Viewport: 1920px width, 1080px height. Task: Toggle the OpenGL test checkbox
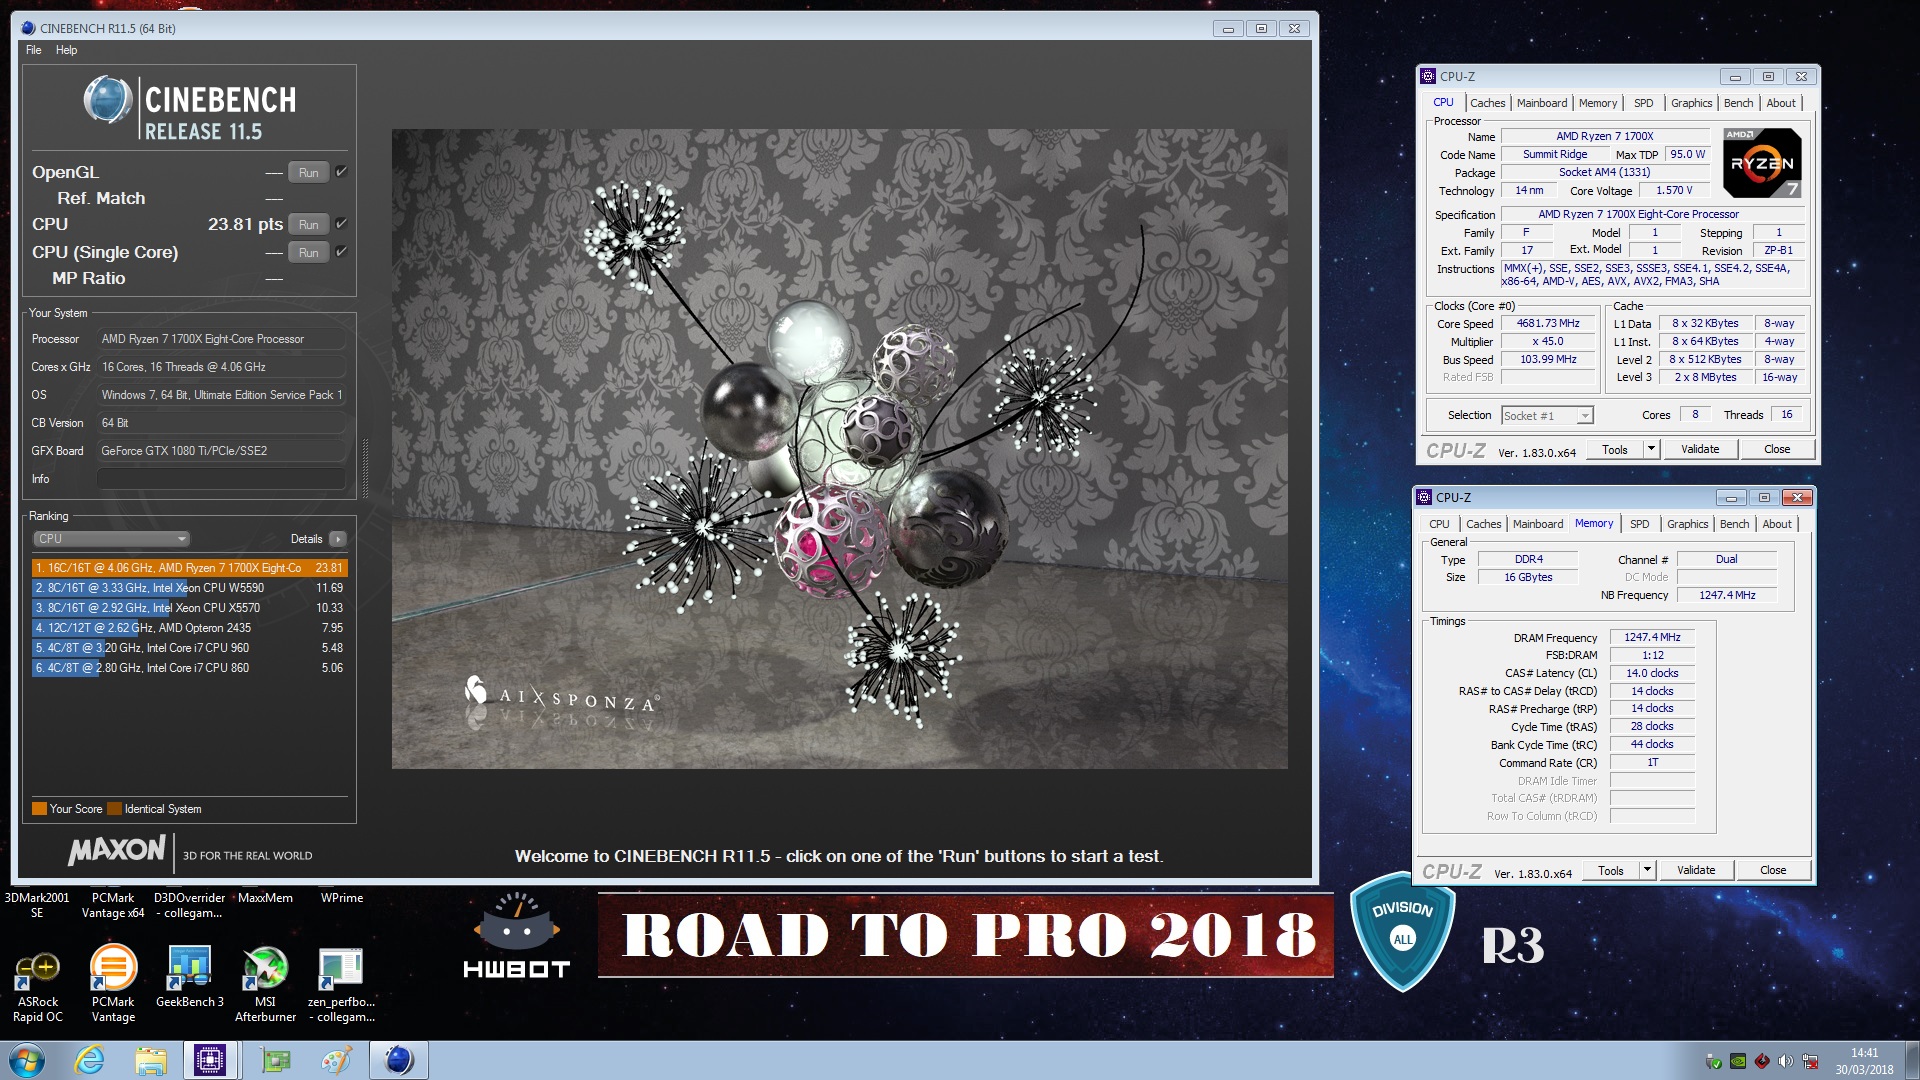tap(341, 172)
